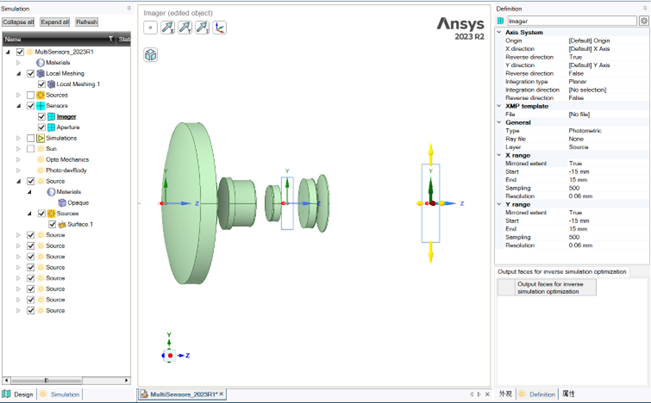Screen dimensions: 651x403
Task: Click the MultiSensors_2023R1 root icon
Action: (x=29, y=52)
